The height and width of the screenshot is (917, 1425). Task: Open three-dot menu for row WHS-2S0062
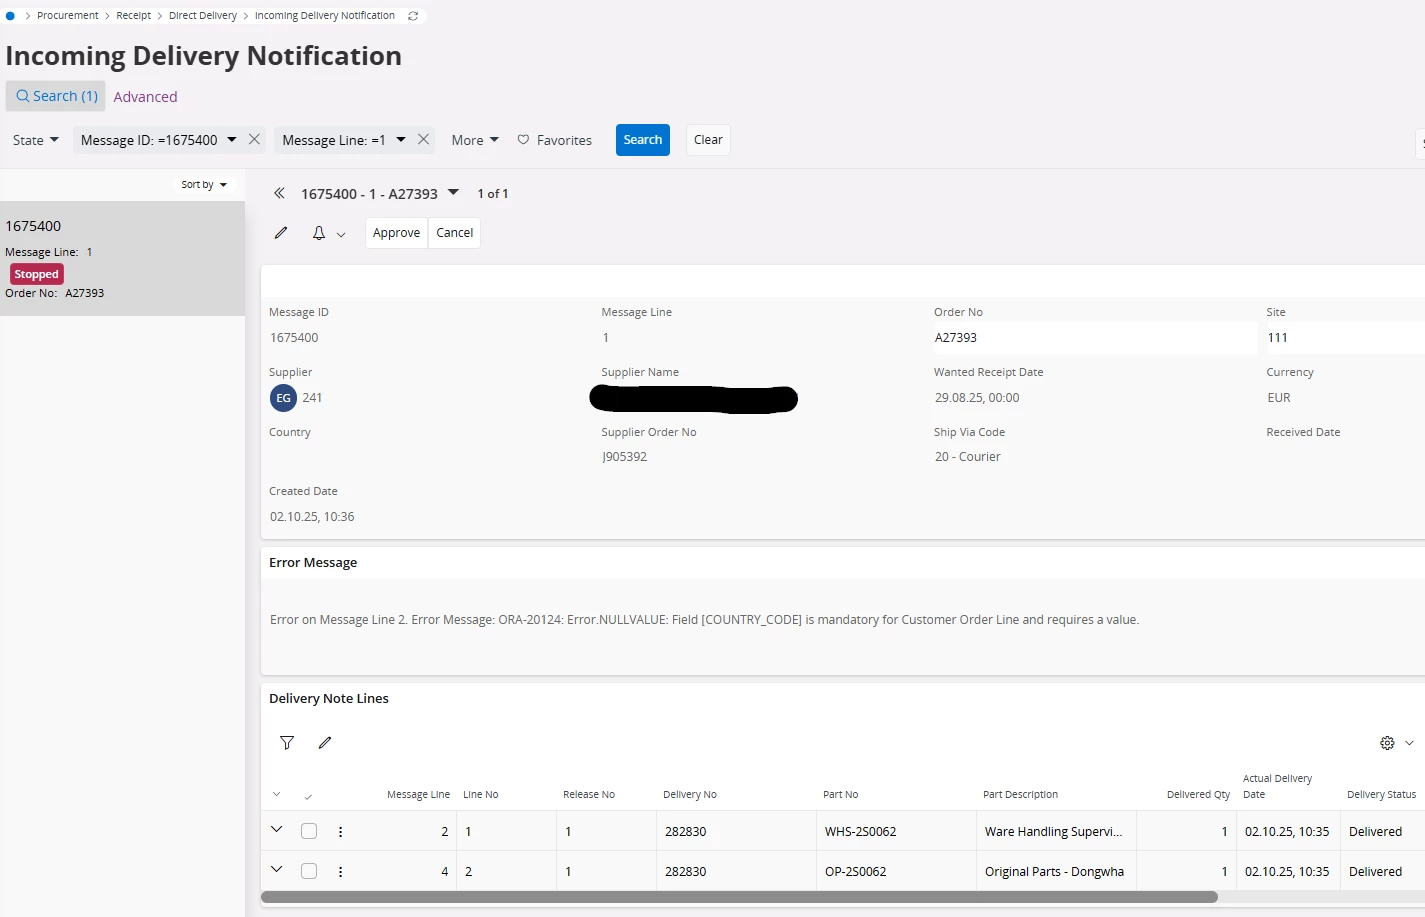click(x=340, y=832)
